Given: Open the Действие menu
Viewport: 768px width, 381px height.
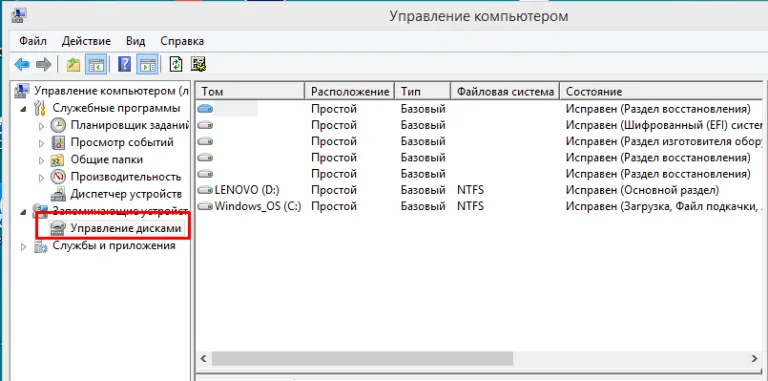Looking at the screenshot, I should coord(87,41).
